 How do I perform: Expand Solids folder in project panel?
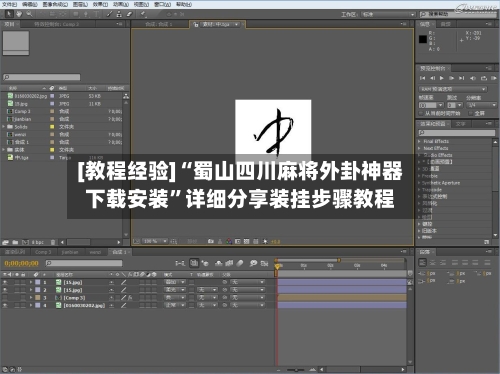coord(4,127)
